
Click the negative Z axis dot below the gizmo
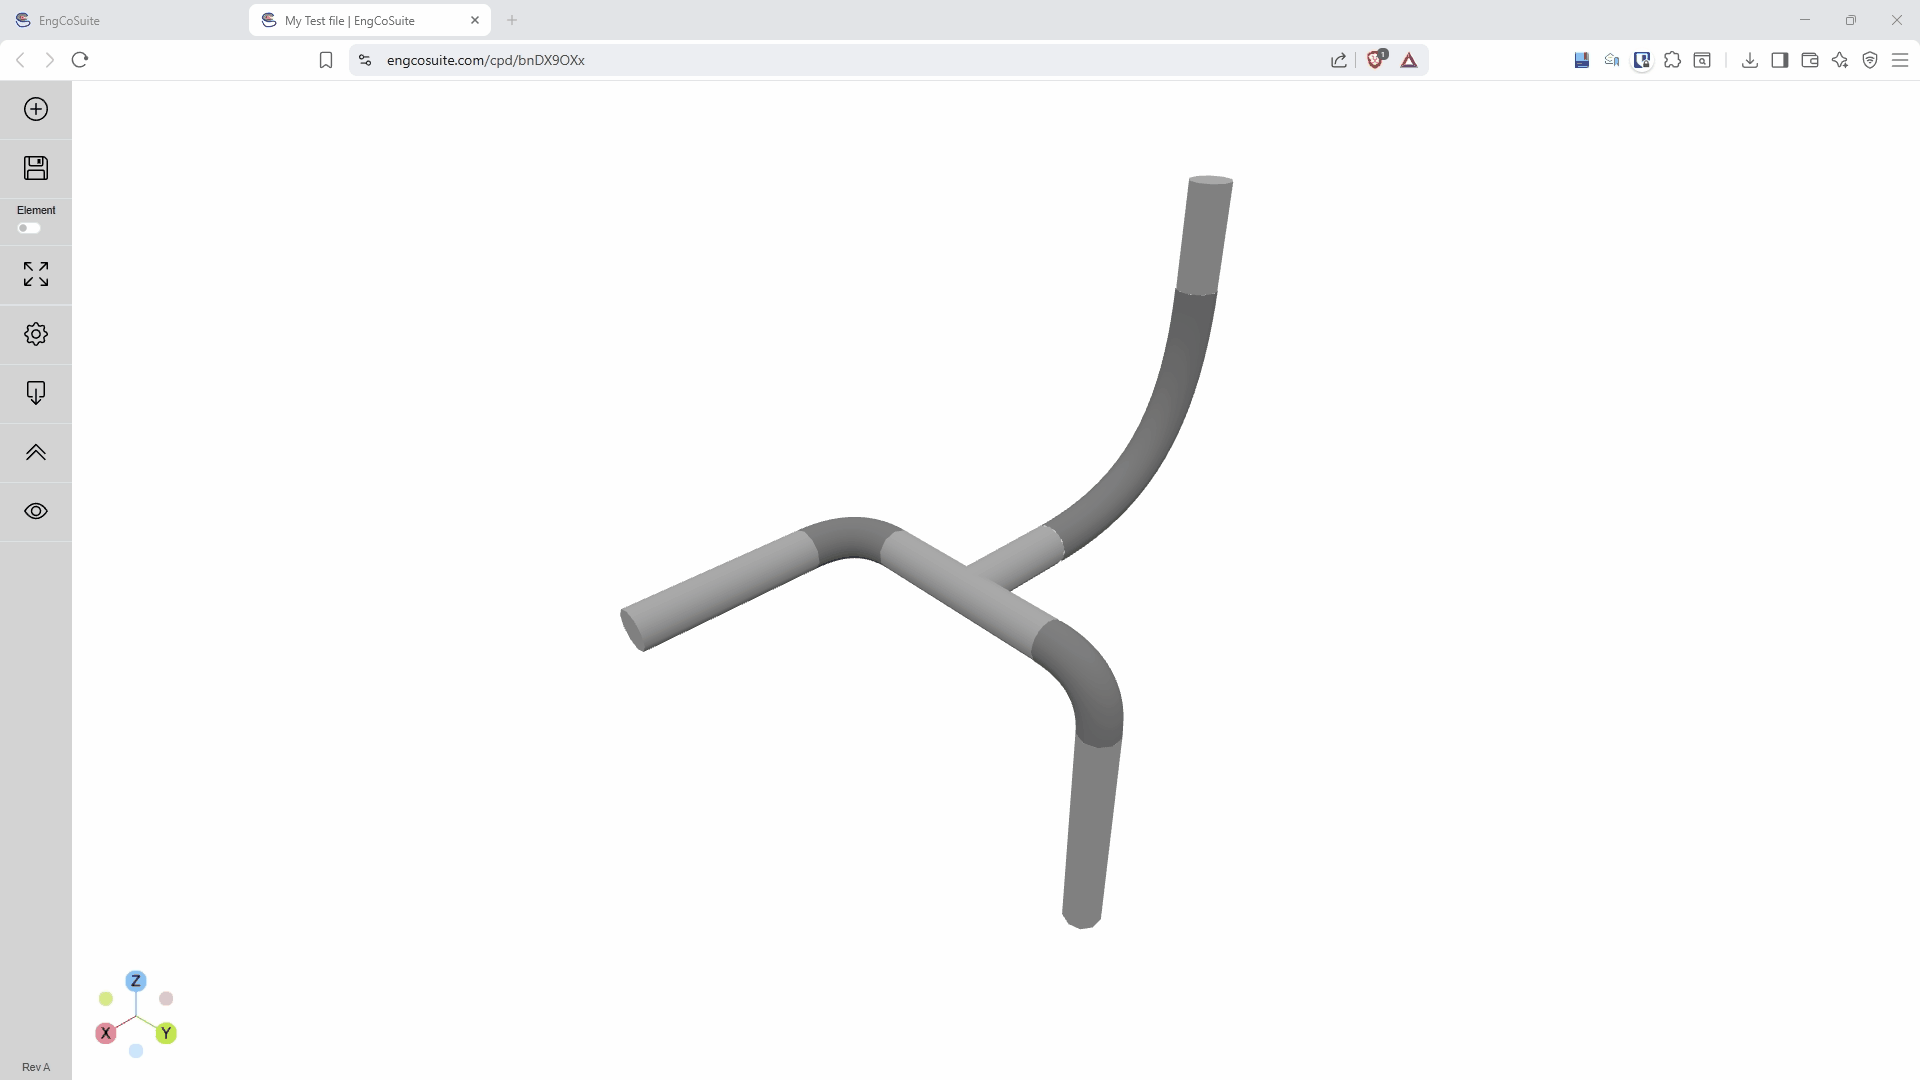(136, 1051)
